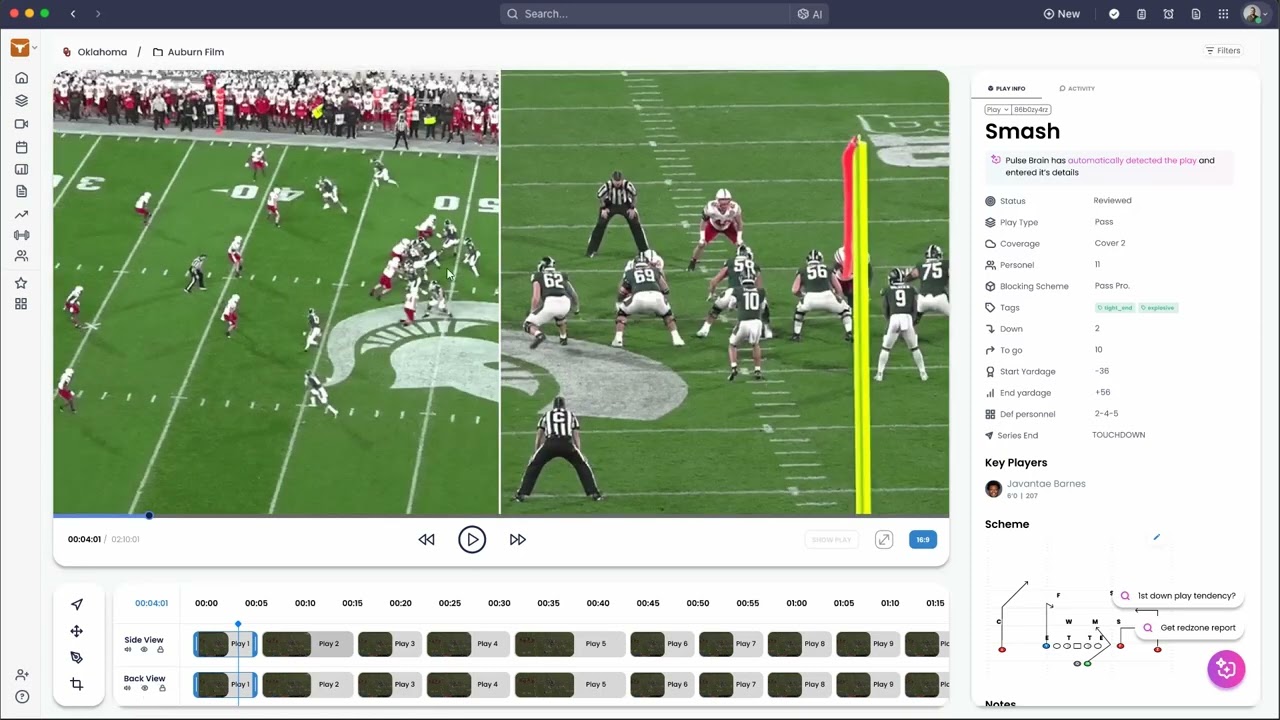Open the four-squares grid icon in sidebar
The width and height of the screenshot is (1280, 720).
[21, 304]
